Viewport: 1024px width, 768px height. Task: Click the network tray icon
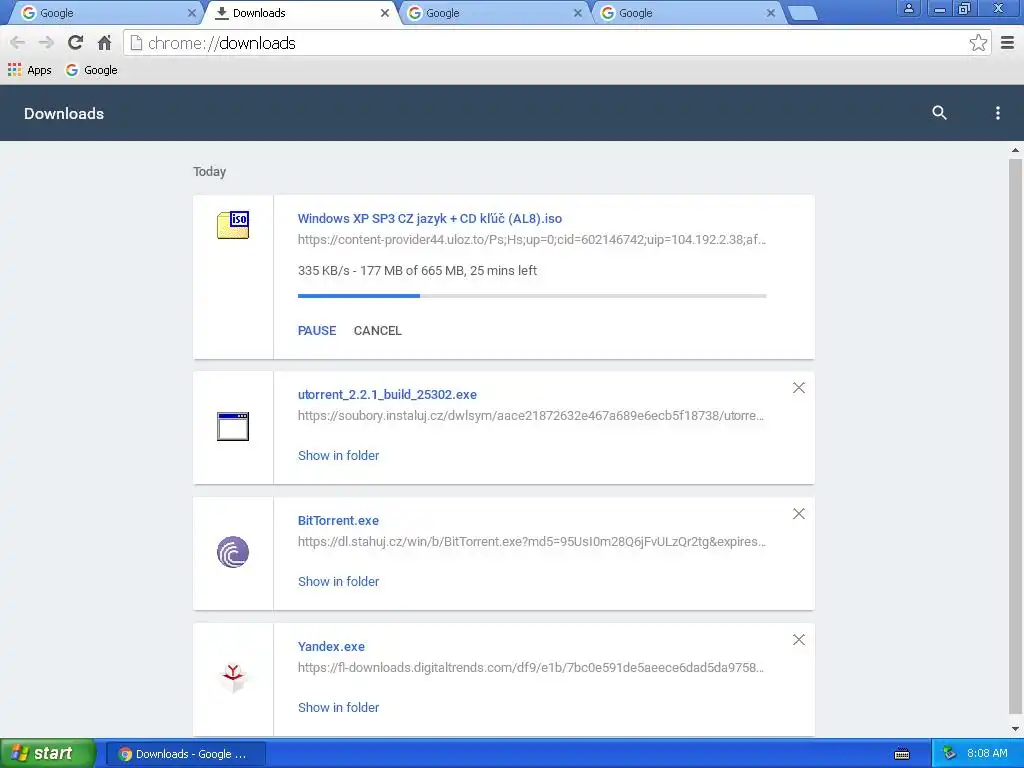coord(949,754)
